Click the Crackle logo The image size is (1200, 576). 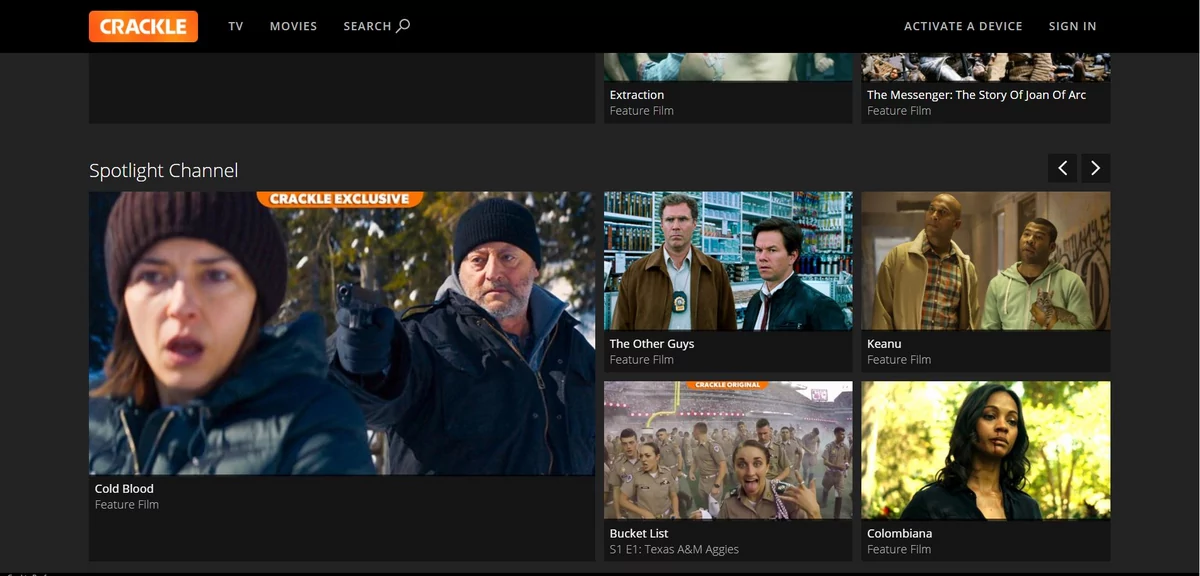point(143,26)
